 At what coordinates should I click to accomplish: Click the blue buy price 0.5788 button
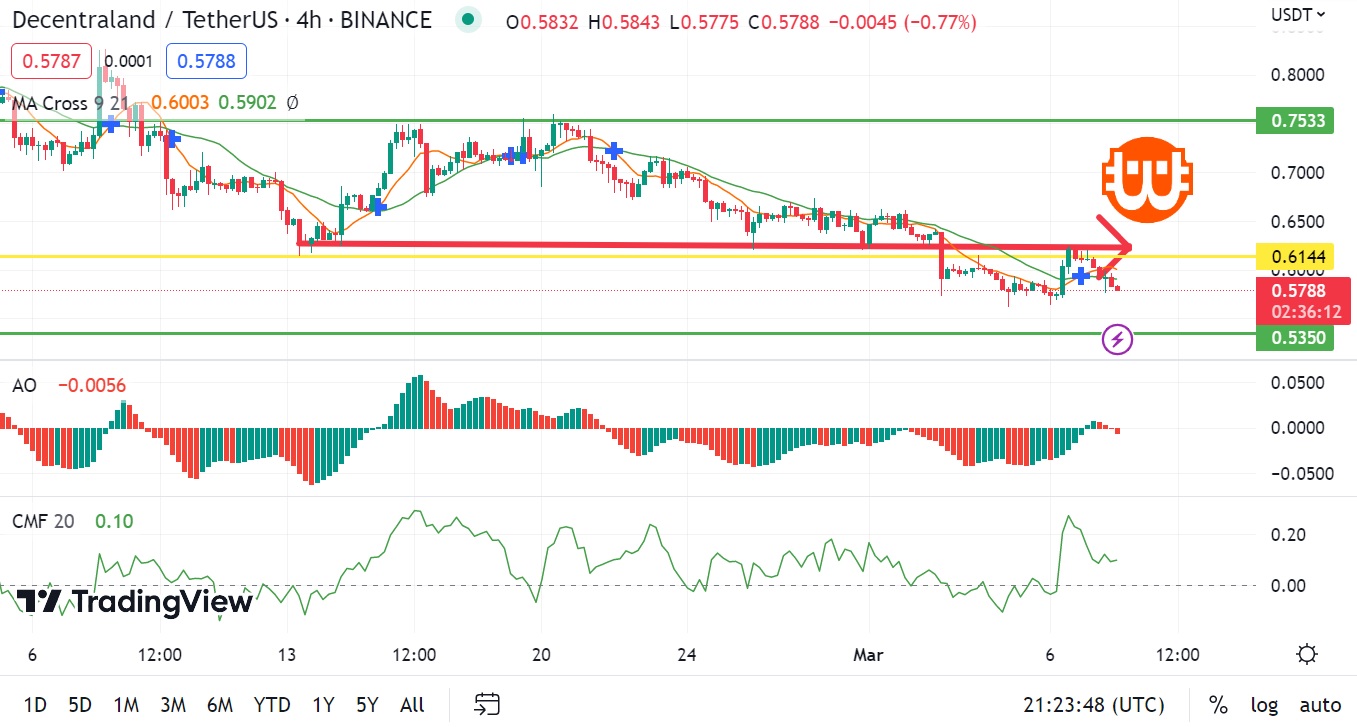206,62
